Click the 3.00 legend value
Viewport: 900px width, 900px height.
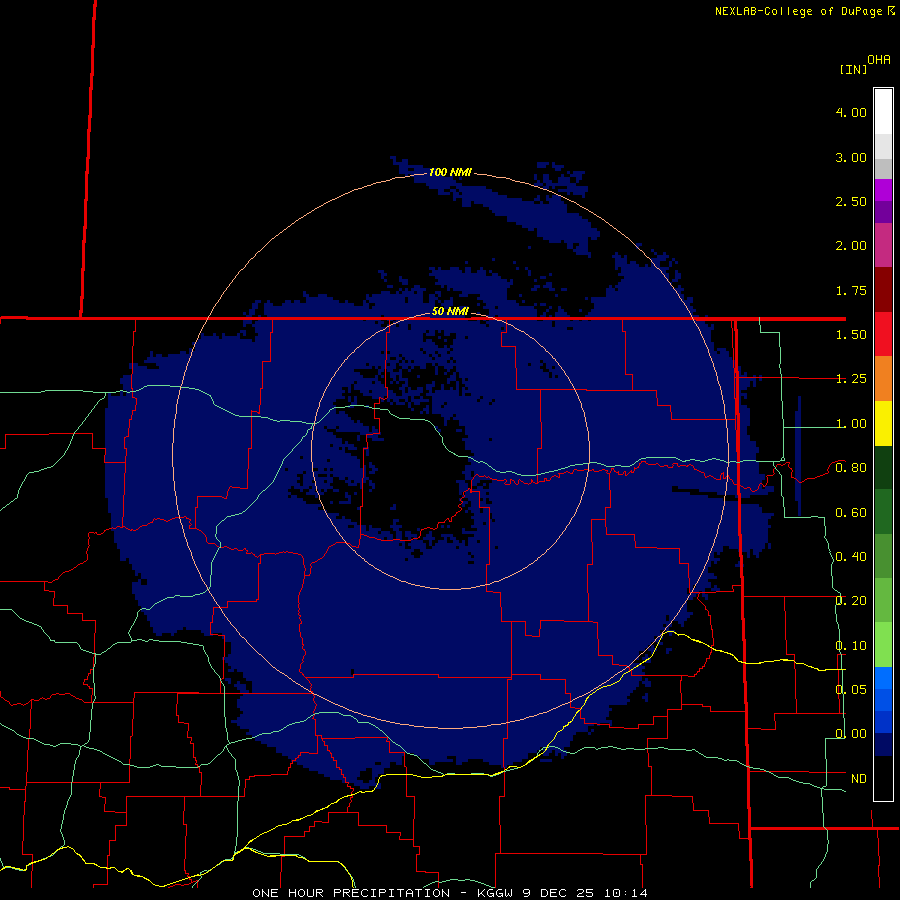click(851, 157)
